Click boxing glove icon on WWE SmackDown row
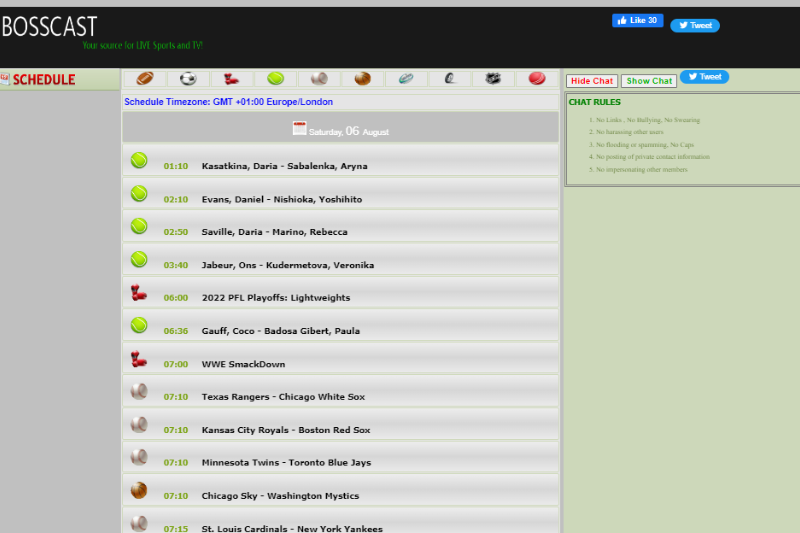The image size is (800, 533). 139,359
